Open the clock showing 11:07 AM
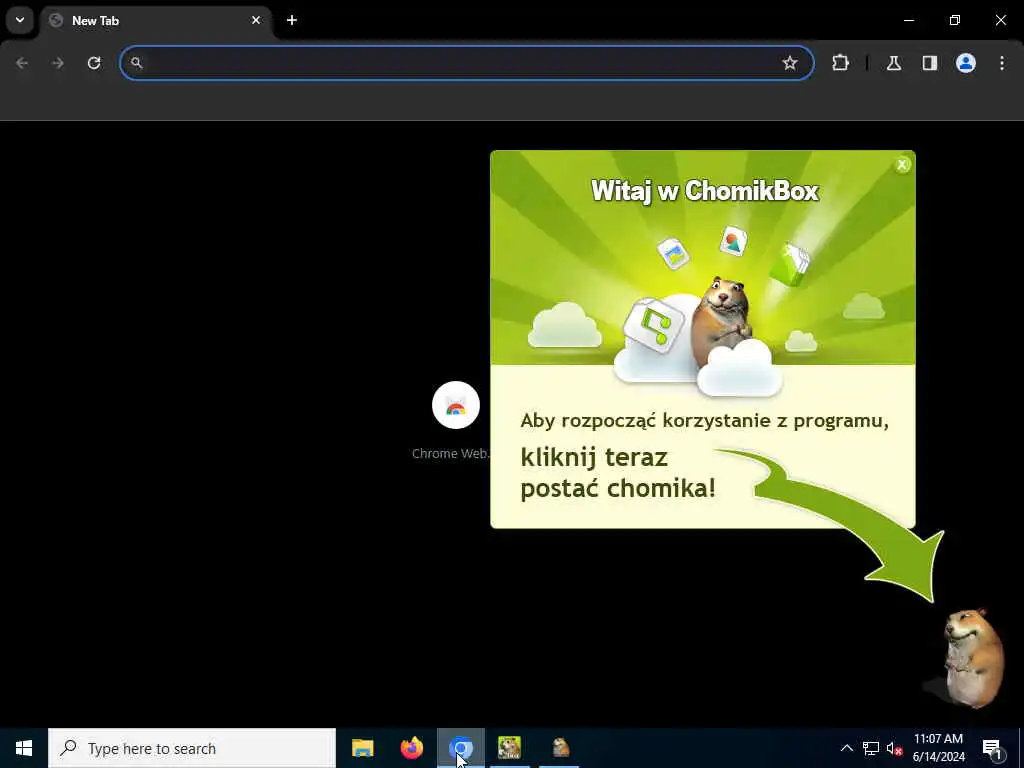Viewport: 1024px width, 768px height. coord(938,748)
